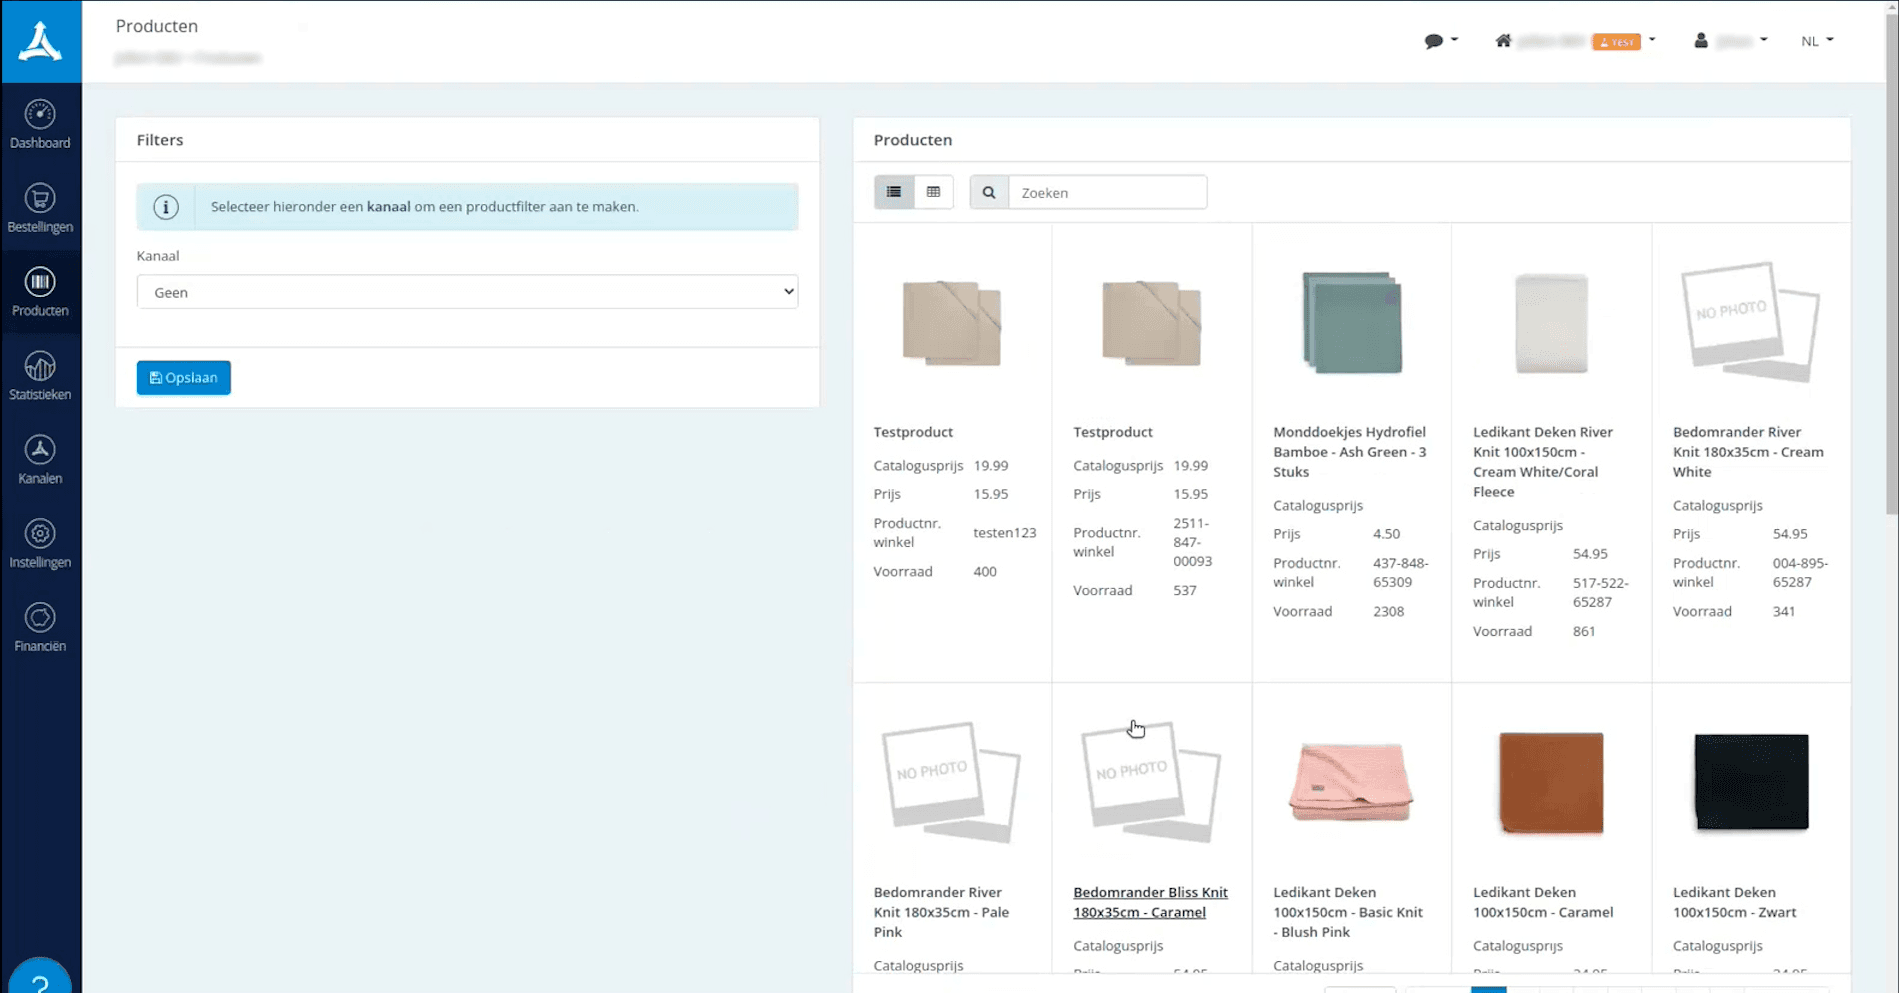Viewport: 1899px width, 993px height.
Task: Click the voorraad value 2308
Action: pos(1388,611)
